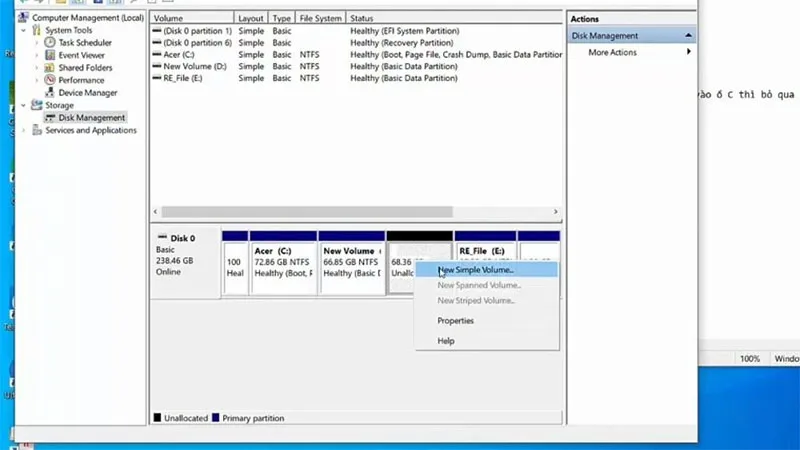Click the "238.46 GB" disk size text

pos(174,260)
